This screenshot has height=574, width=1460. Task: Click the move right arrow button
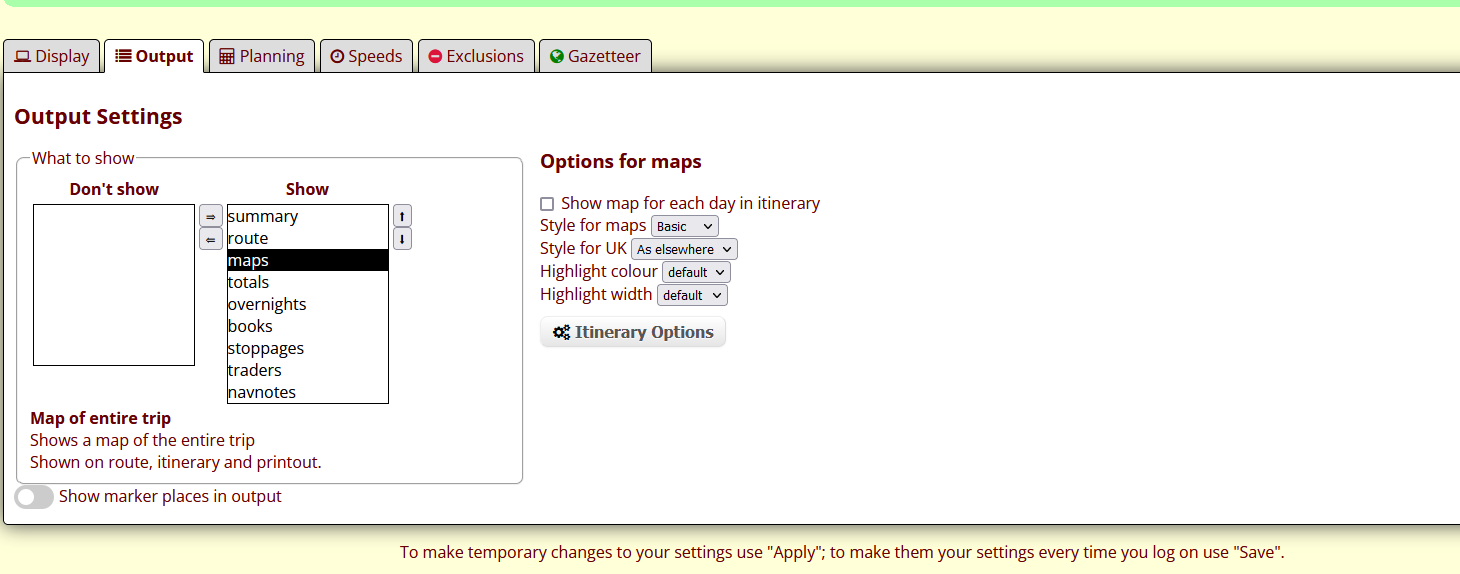click(x=210, y=216)
